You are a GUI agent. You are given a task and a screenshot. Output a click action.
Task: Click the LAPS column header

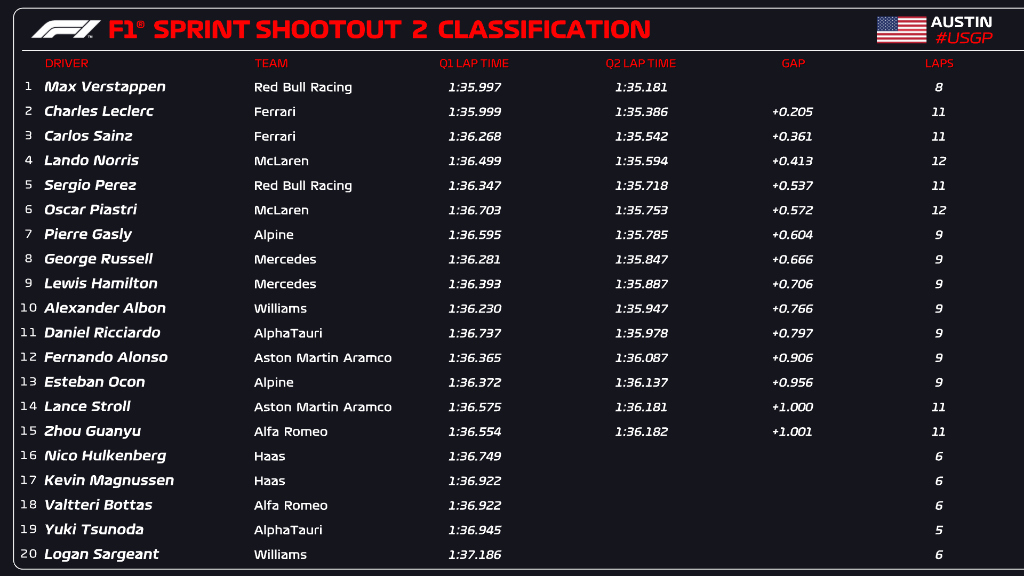click(939, 63)
